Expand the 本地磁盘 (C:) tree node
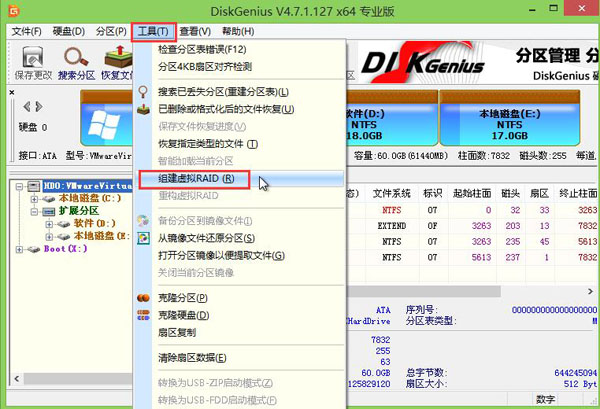Image resolution: width=600 pixels, height=409 pixels. tap(34, 199)
